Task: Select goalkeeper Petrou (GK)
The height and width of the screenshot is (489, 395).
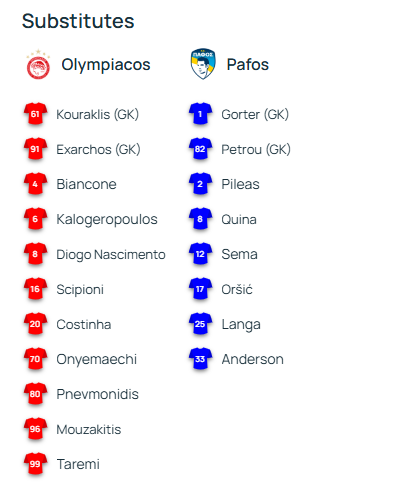Action: [x=256, y=149]
